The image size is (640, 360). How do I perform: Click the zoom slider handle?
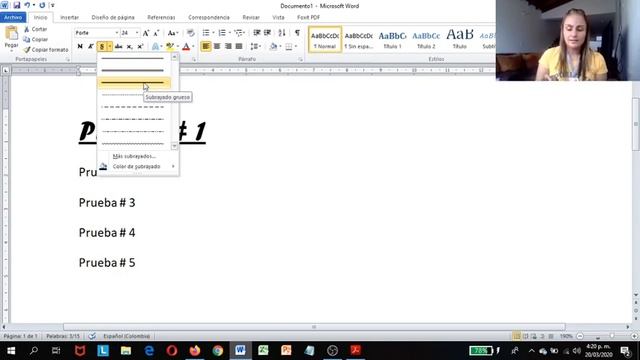tap(612, 336)
